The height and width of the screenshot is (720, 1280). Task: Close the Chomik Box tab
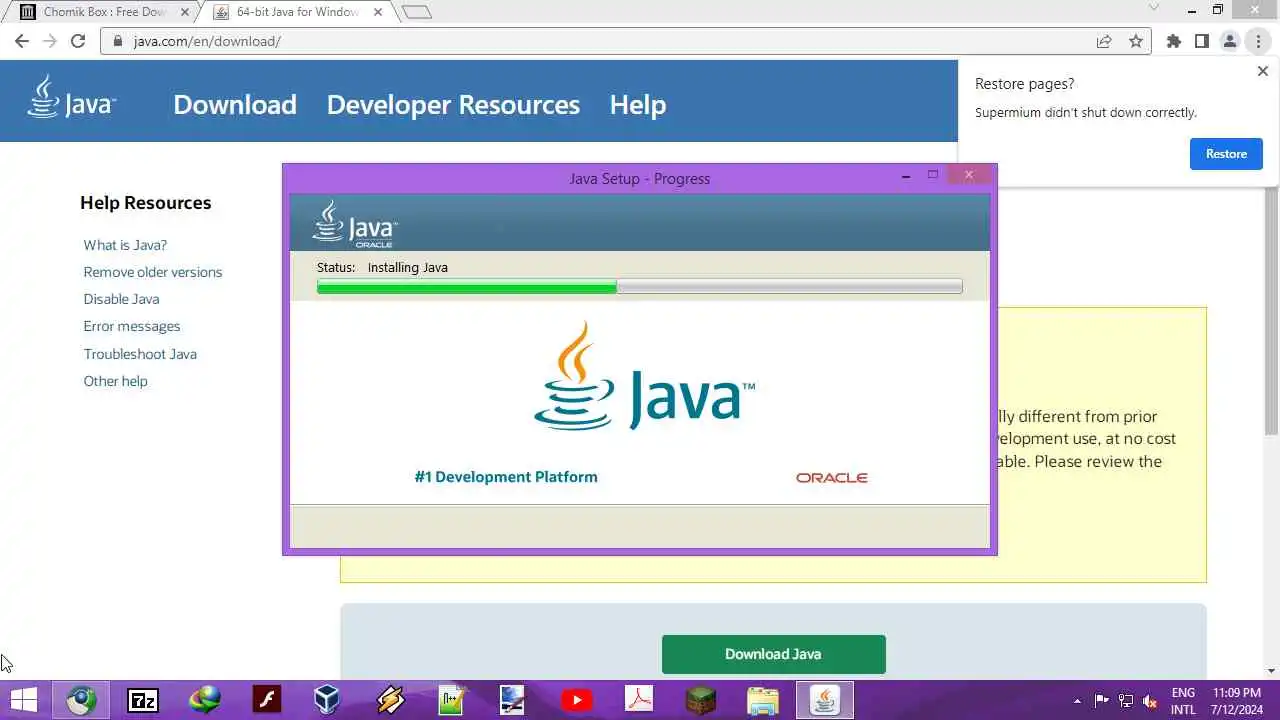click(184, 12)
